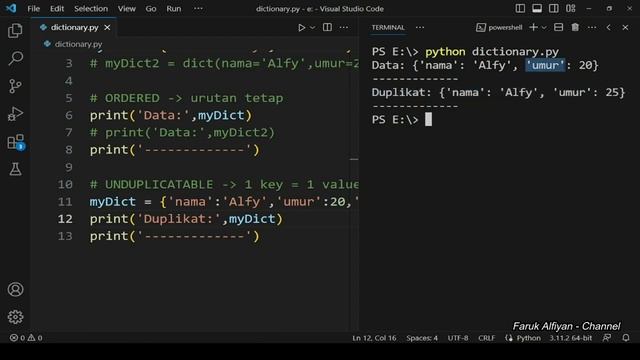Click dictionary.py in the breadcrumb
This screenshot has width=640, height=360.
[x=78, y=44]
